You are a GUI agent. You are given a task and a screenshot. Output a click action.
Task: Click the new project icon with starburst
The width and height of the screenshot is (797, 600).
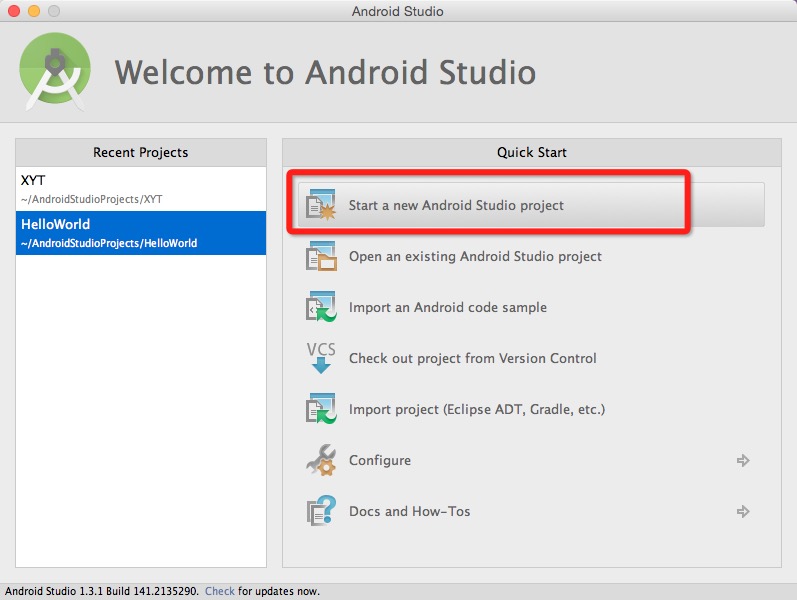321,205
